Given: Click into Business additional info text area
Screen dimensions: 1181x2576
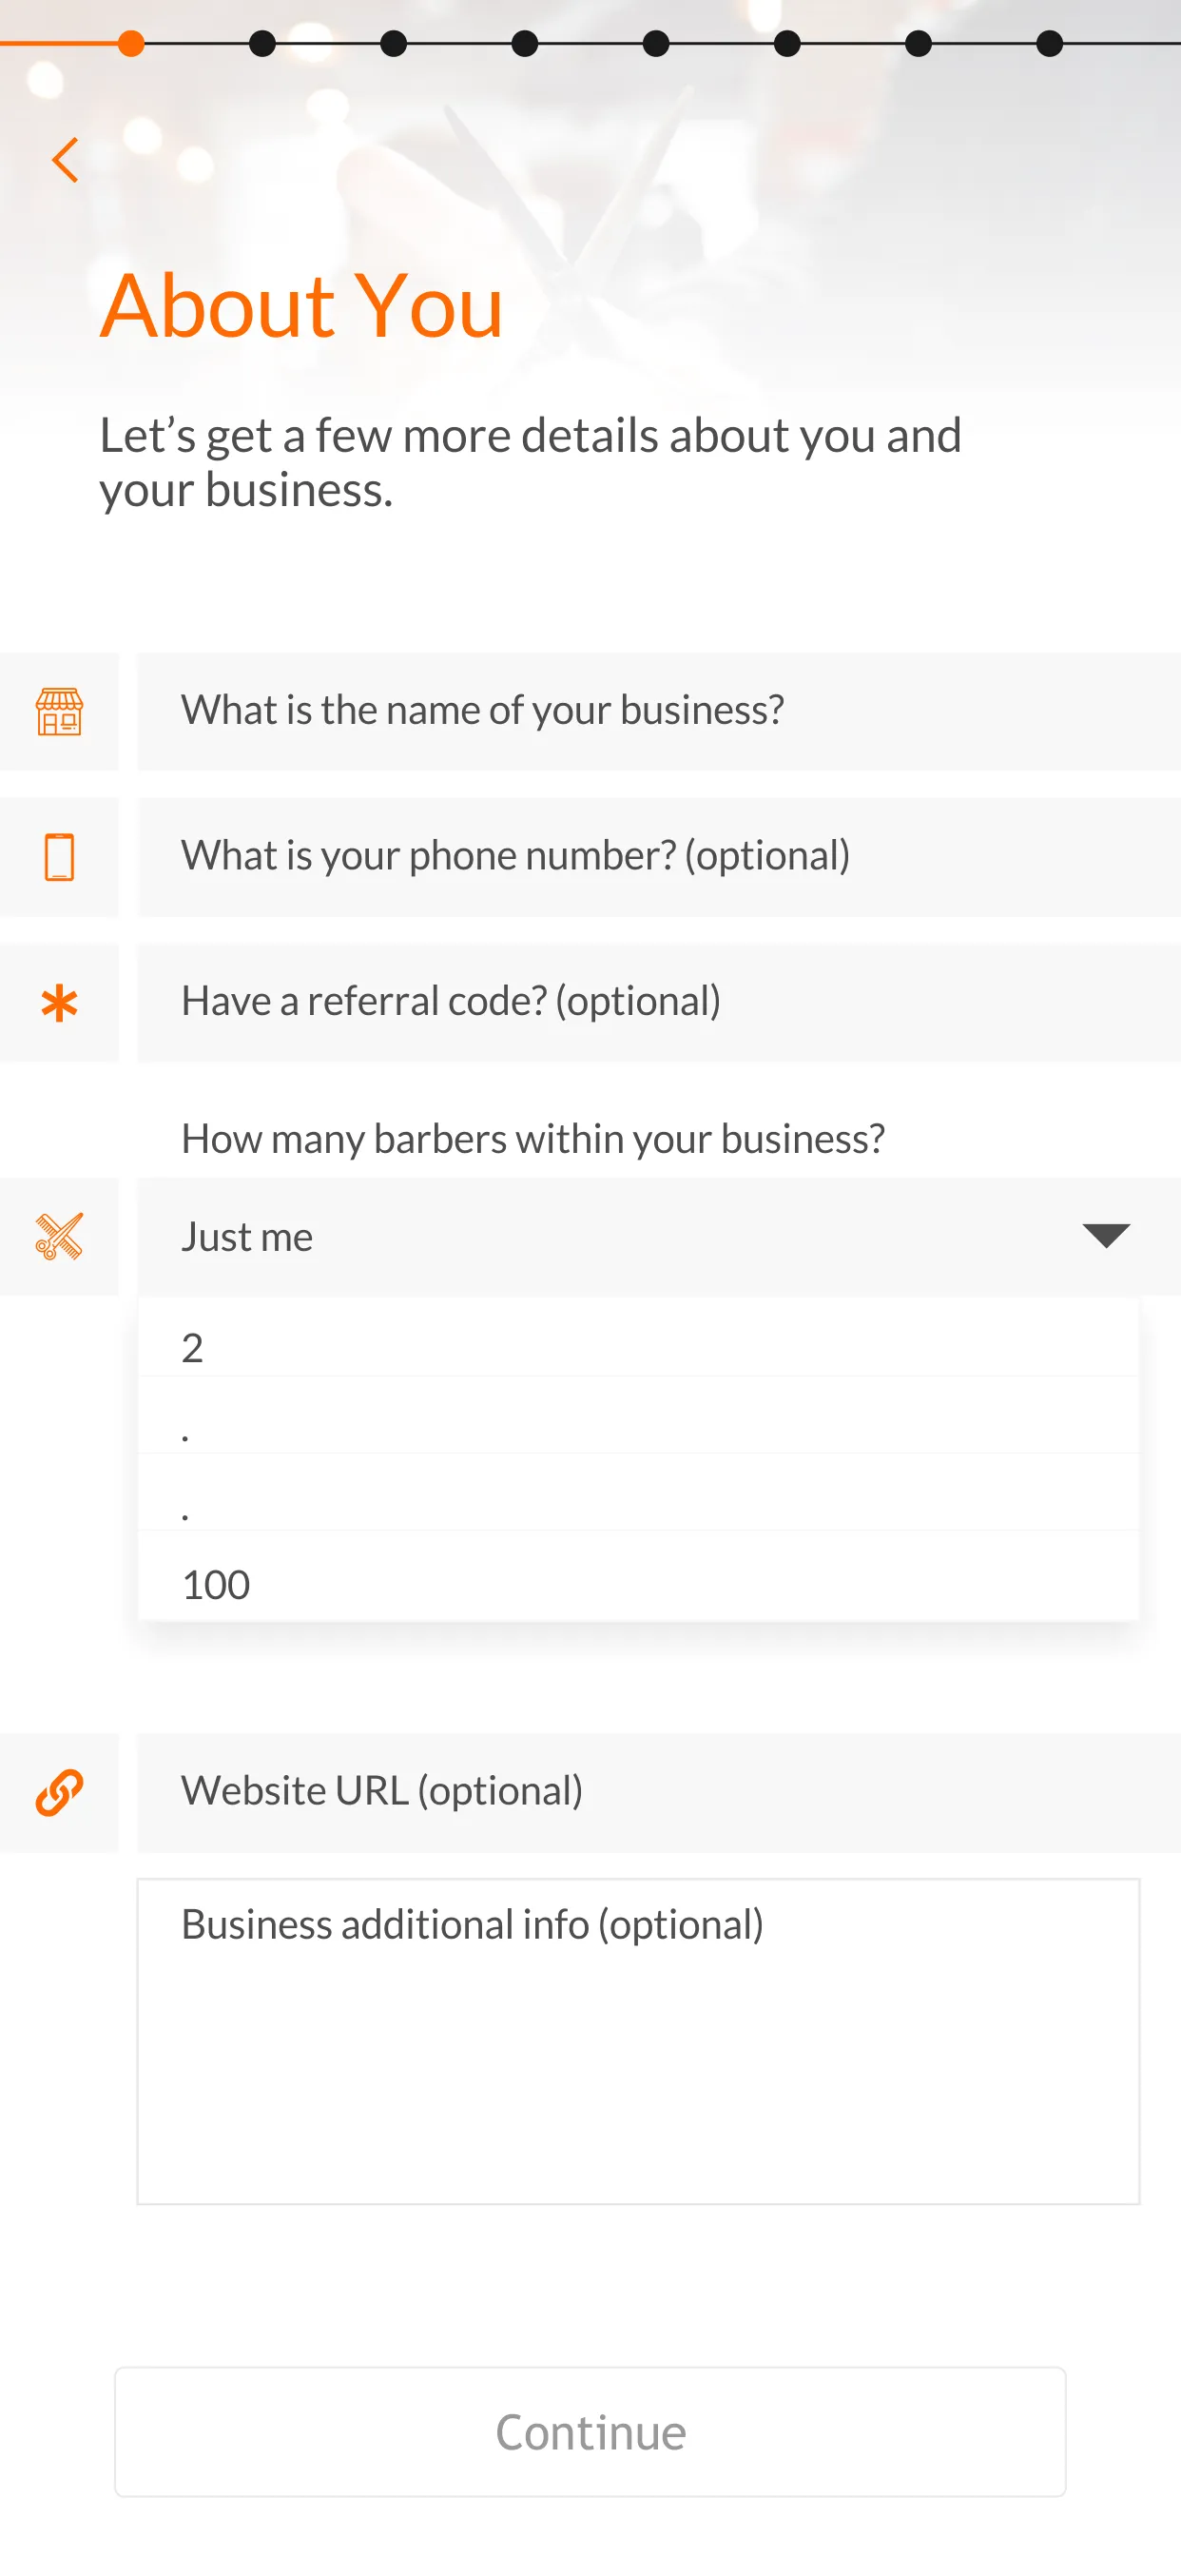Looking at the screenshot, I should (x=638, y=2041).
